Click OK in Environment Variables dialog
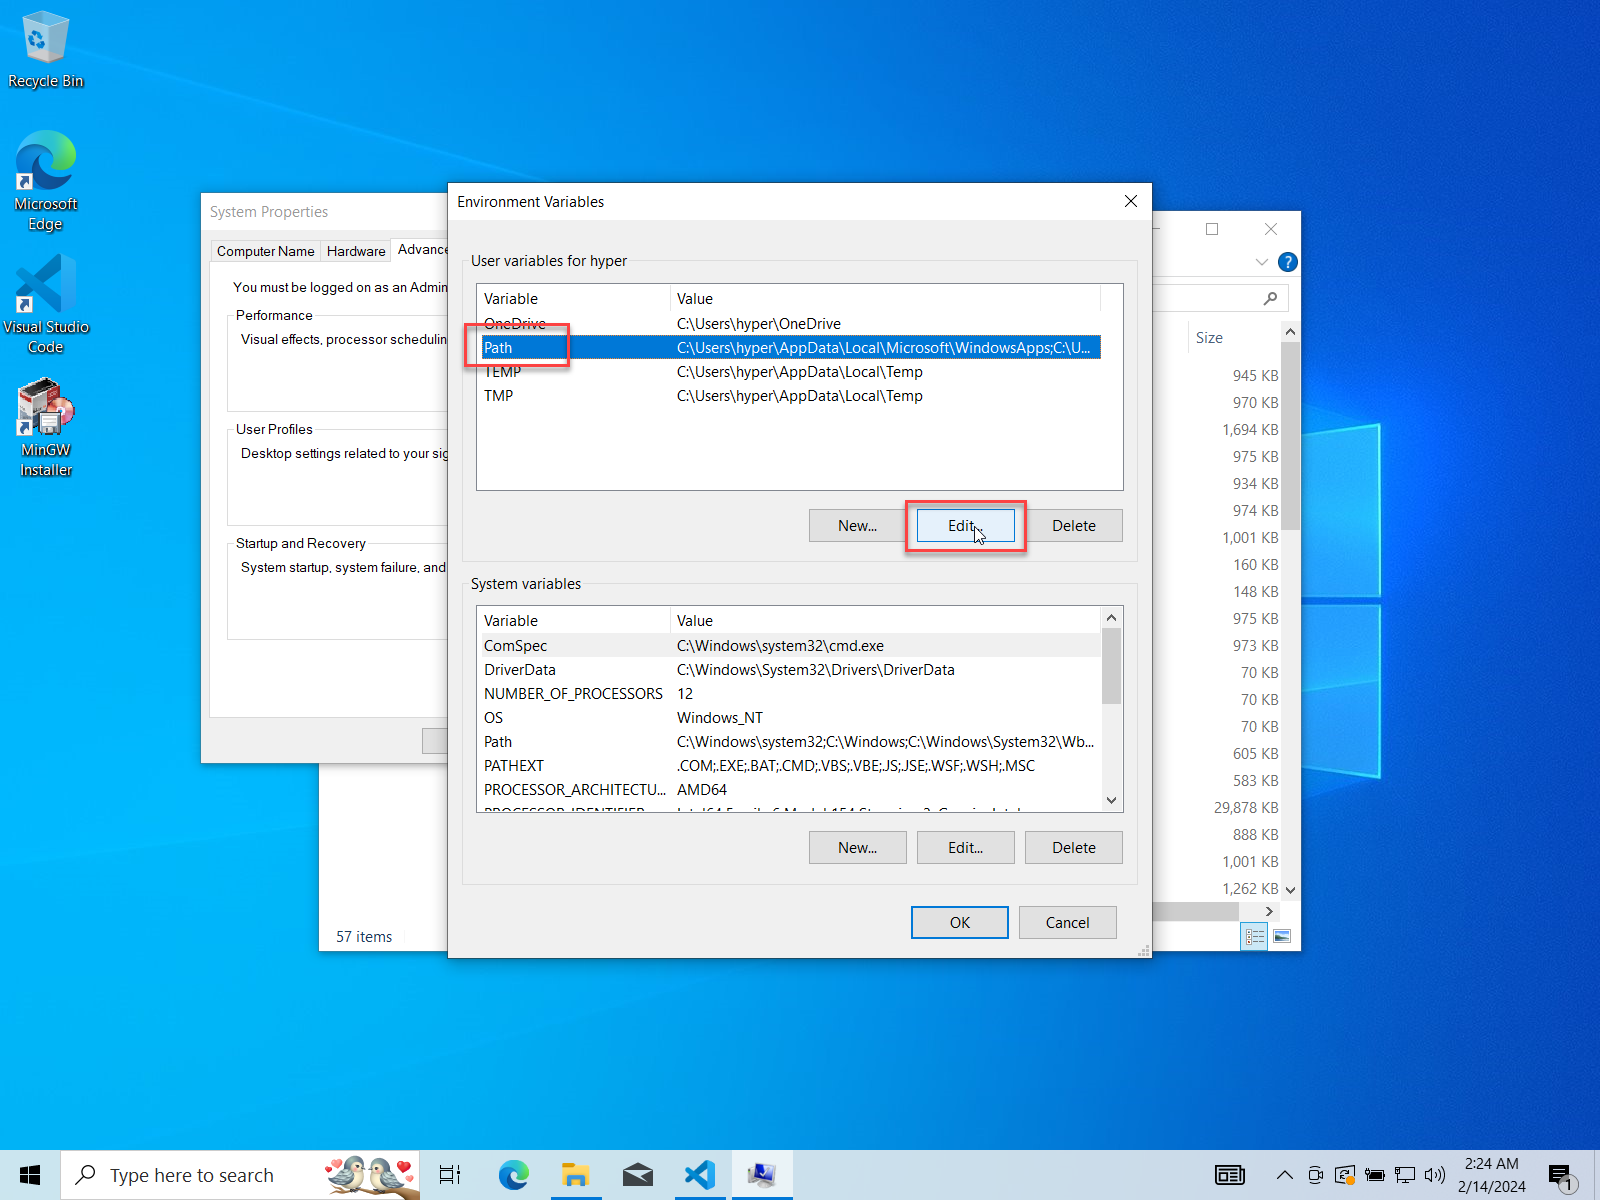 [x=959, y=922]
